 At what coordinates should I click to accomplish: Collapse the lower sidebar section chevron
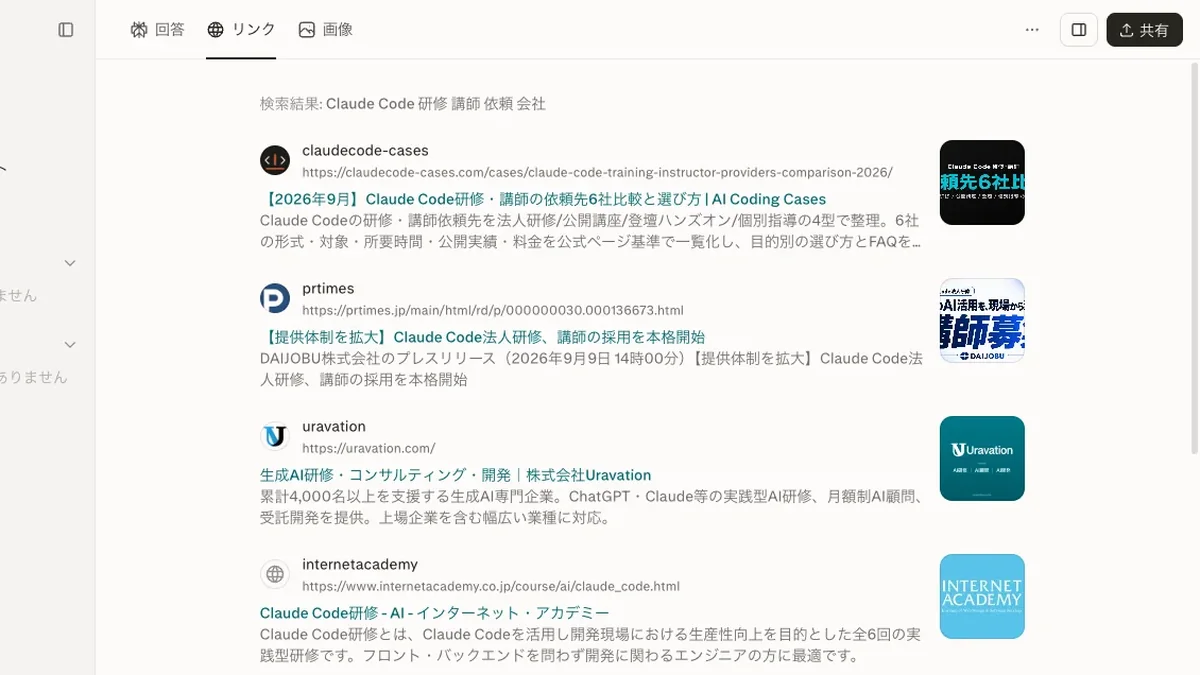pyautogui.click(x=70, y=345)
